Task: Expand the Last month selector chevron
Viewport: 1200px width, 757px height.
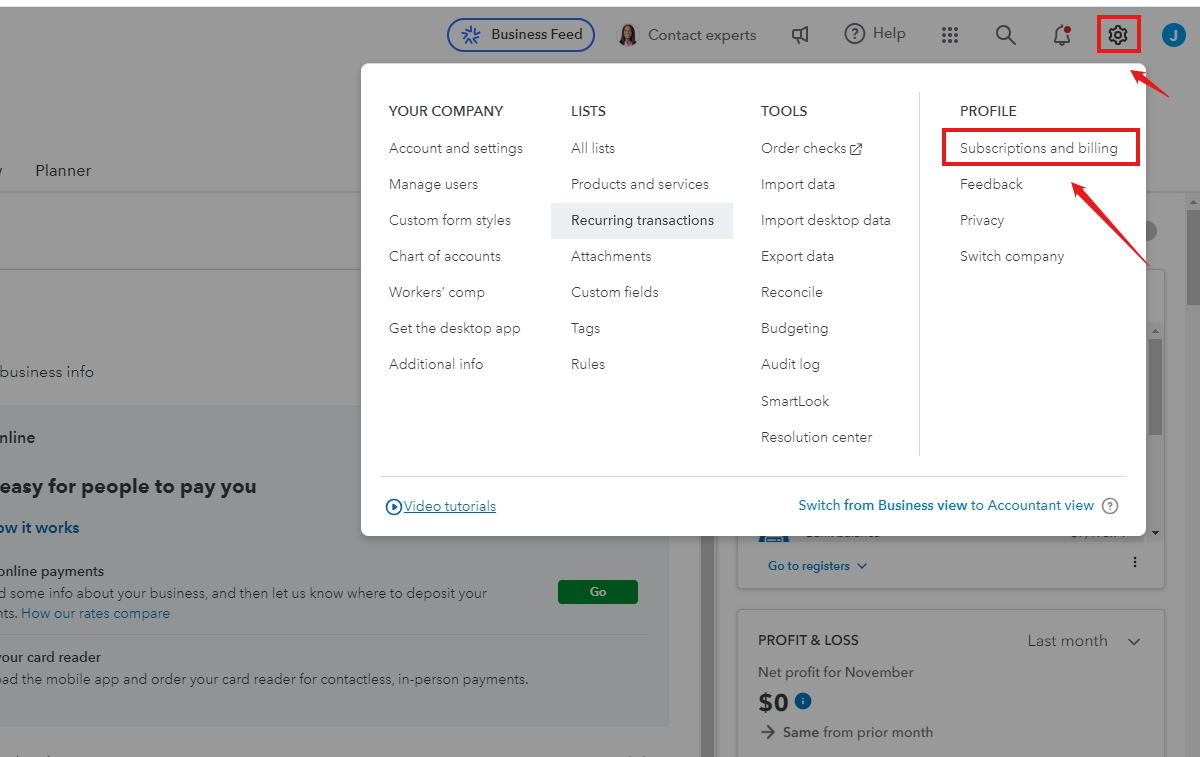Action: point(1133,641)
